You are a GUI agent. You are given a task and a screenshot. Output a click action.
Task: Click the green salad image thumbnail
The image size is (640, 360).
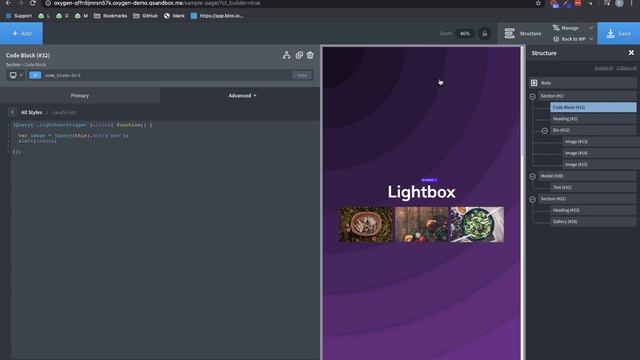(477, 224)
